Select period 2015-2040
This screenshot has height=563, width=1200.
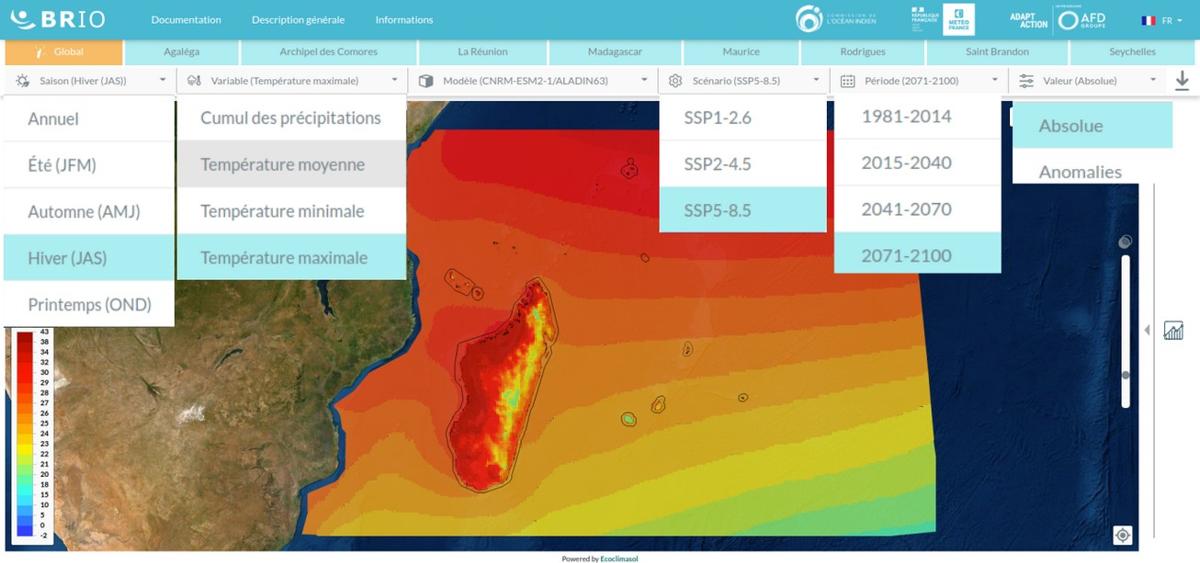coord(918,163)
